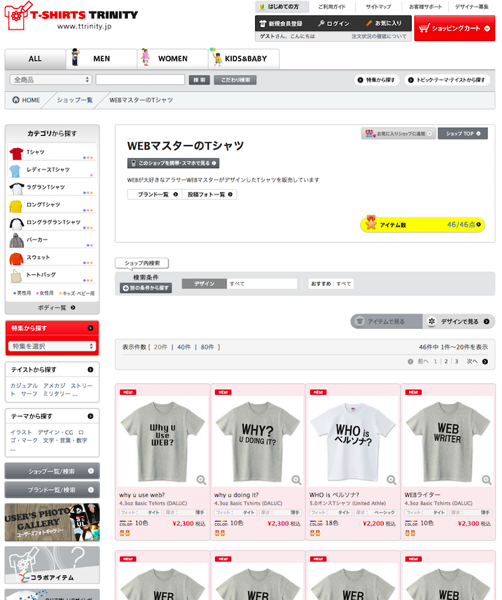
Task: Open お客様サポート customer support
Action: [x=425, y=7]
